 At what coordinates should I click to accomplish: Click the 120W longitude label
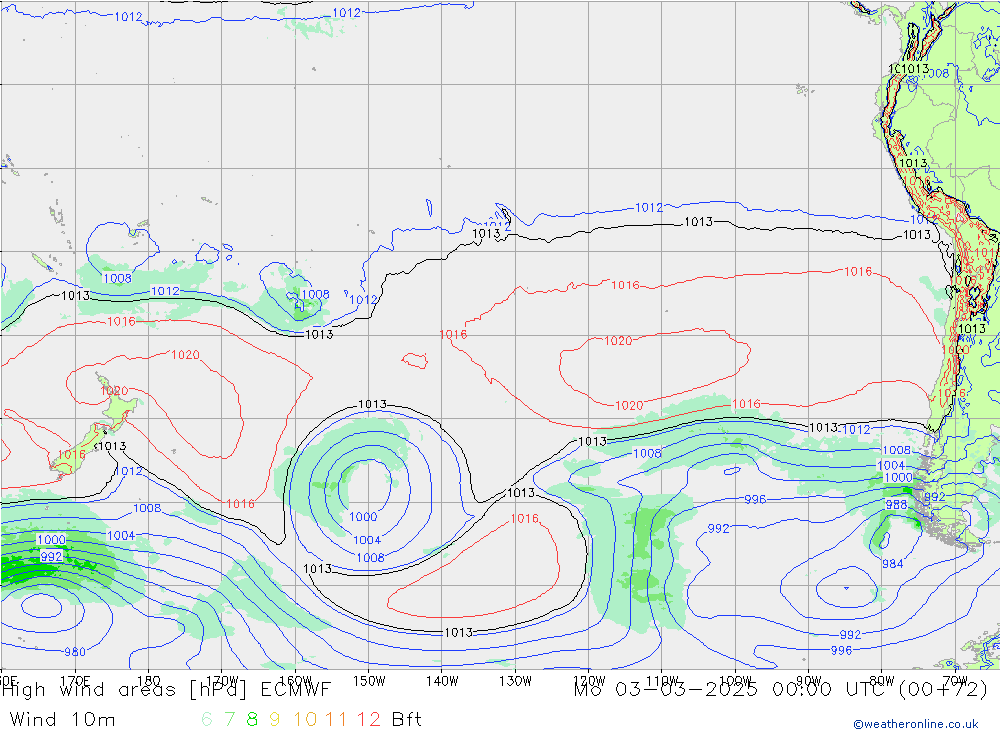pos(589,681)
